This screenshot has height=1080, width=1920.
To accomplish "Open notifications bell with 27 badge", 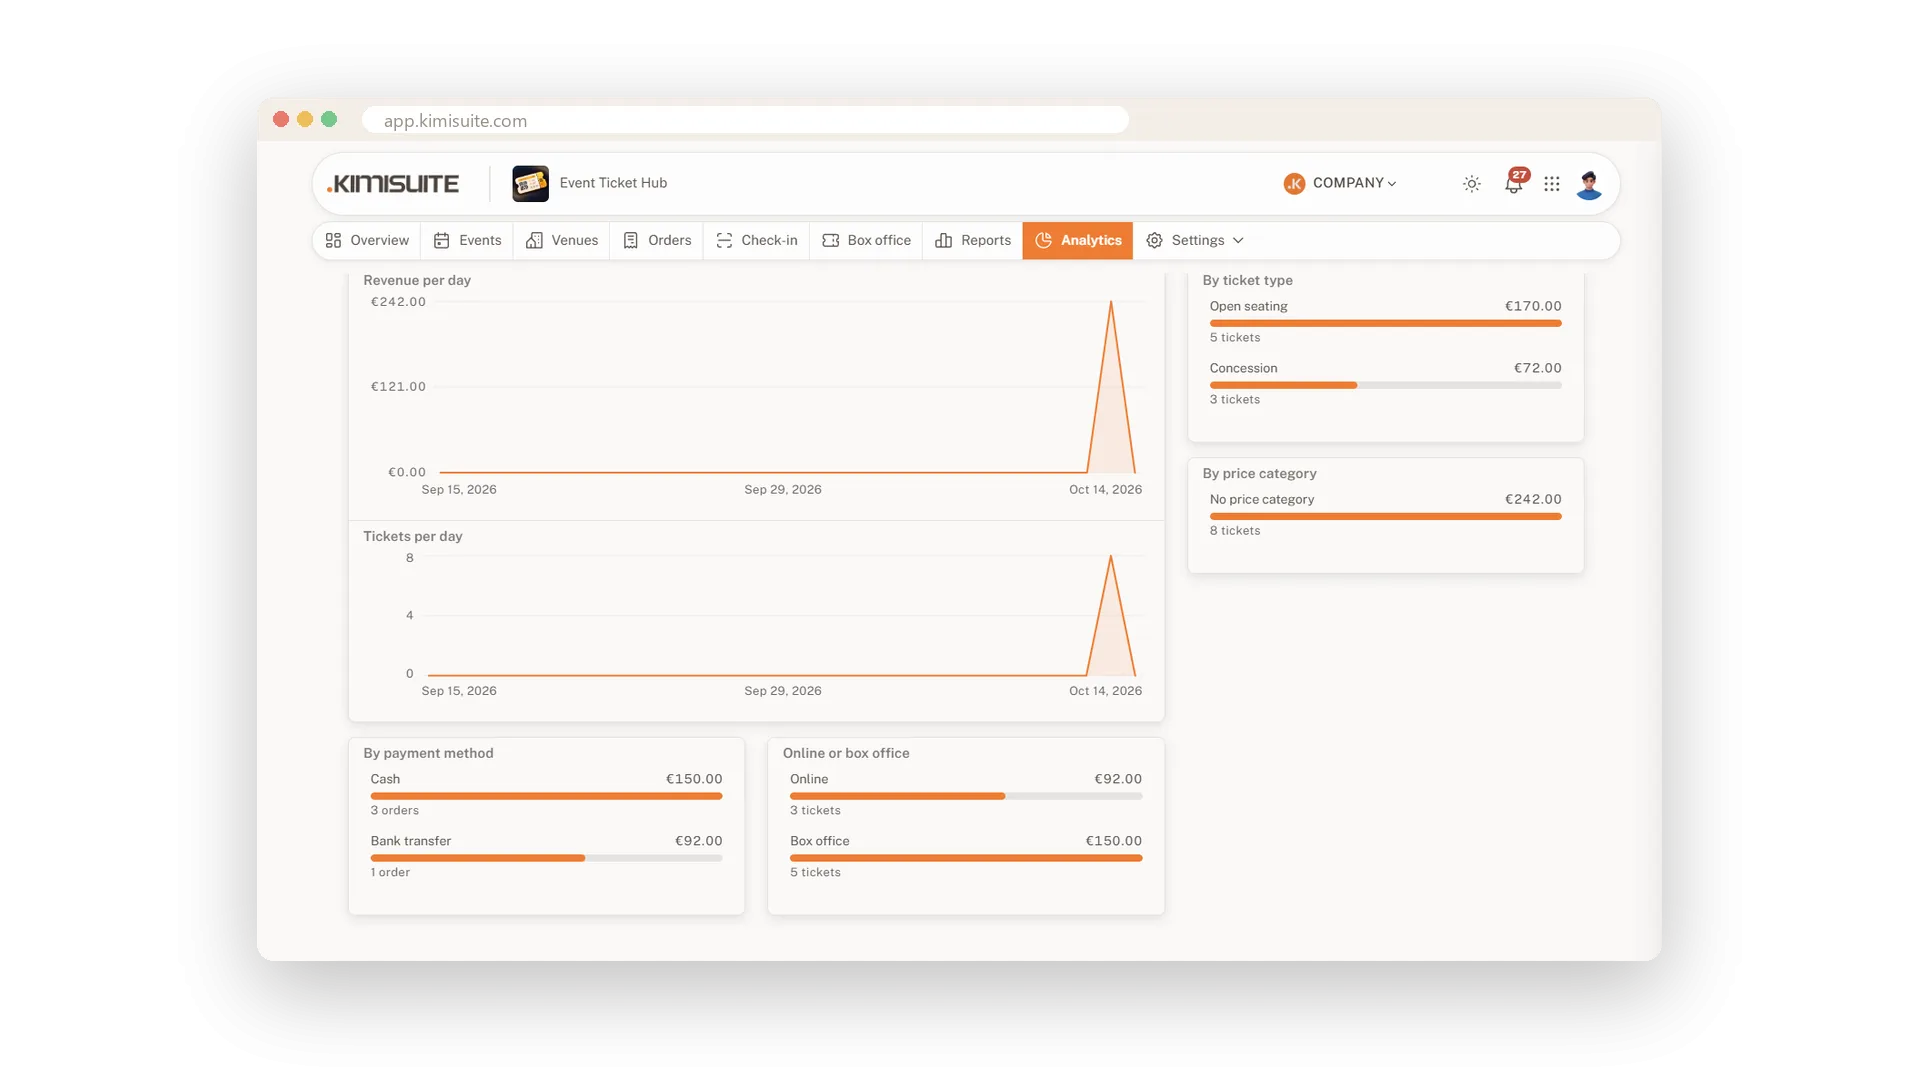I will click(1515, 183).
